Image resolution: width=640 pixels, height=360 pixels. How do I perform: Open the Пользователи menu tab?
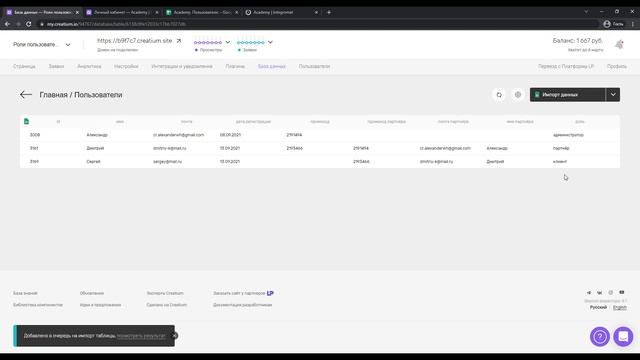(314, 67)
